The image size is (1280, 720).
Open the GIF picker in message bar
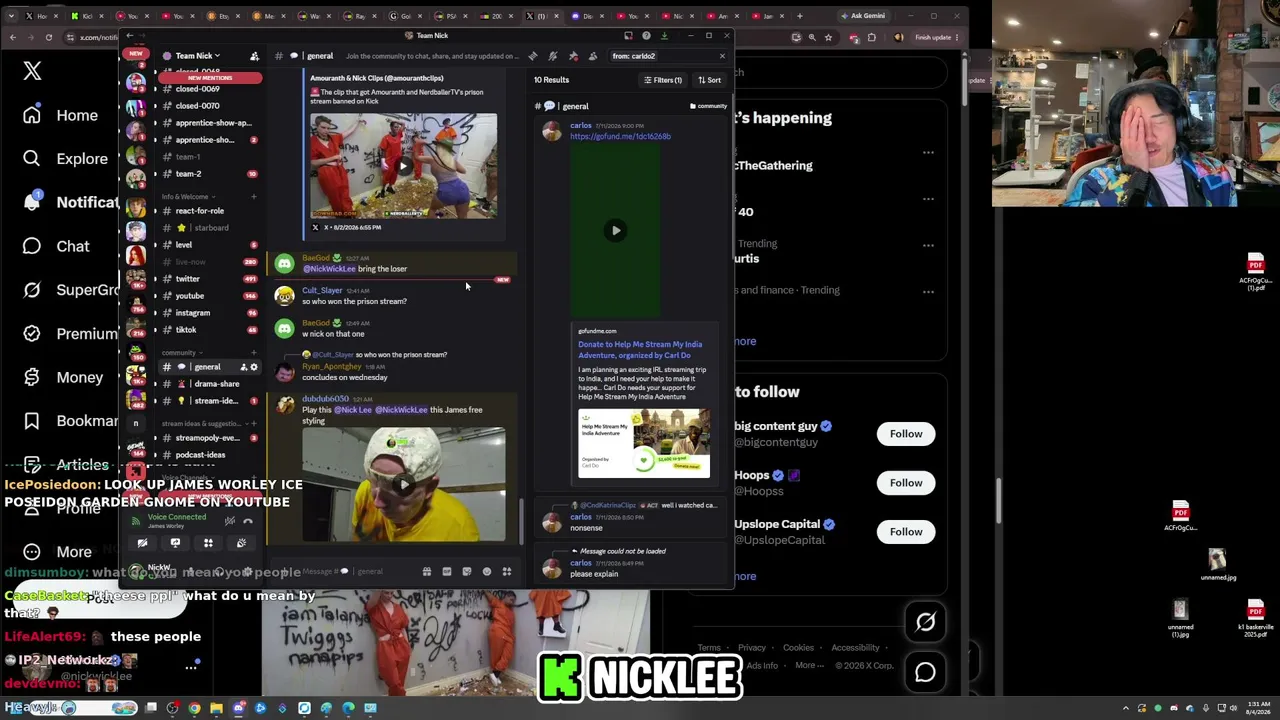pyautogui.click(x=447, y=572)
